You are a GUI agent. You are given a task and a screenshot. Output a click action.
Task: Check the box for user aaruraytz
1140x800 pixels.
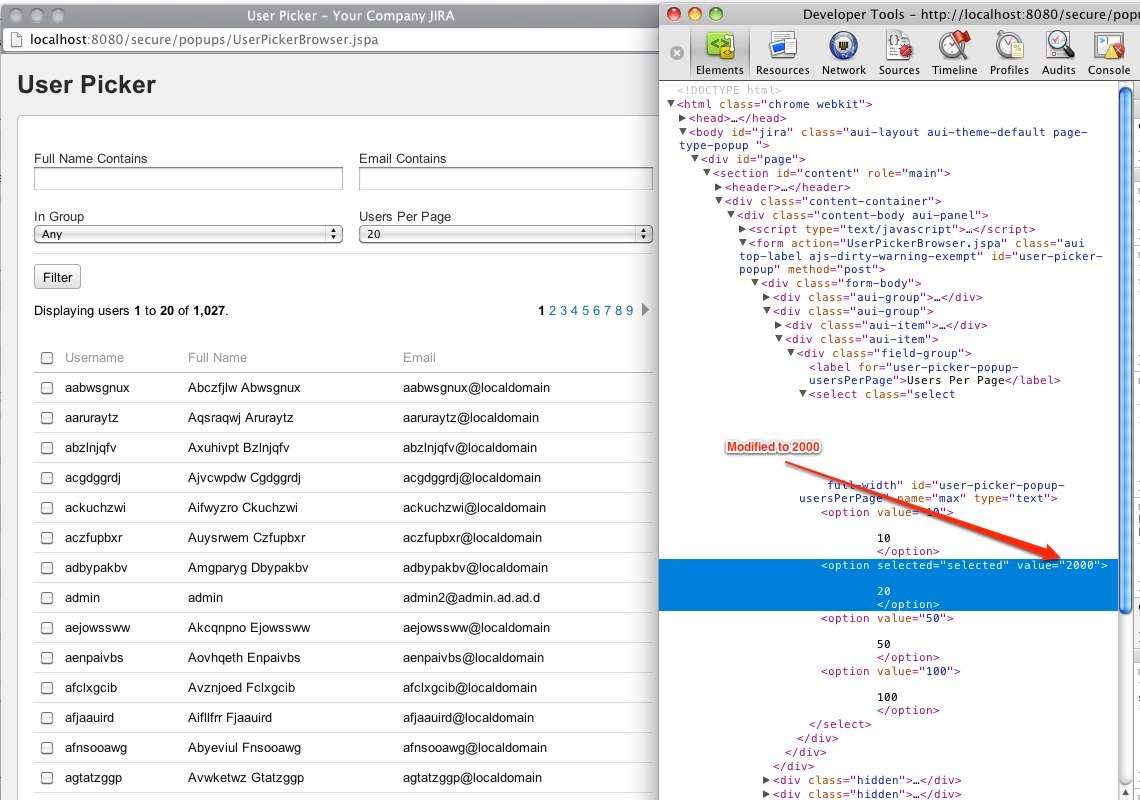[x=47, y=417]
